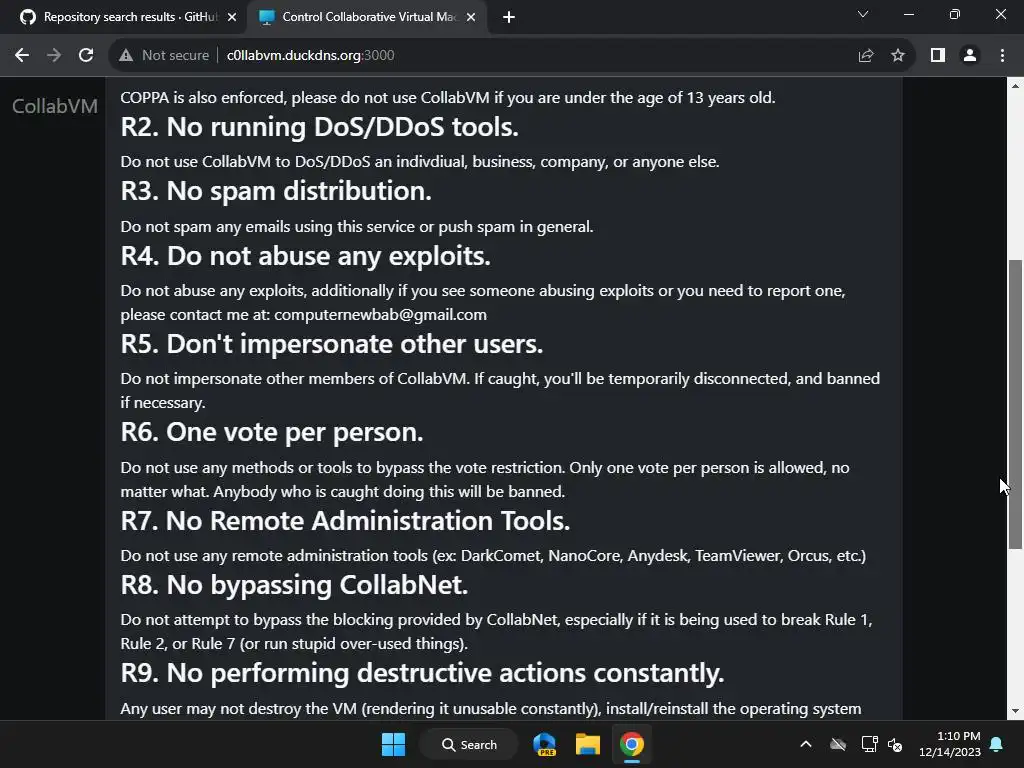This screenshot has width=1024, height=768.
Task: Click the R4. Do not abuse any exploits heading
Action: pyautogui.click(x=306, y=256)
